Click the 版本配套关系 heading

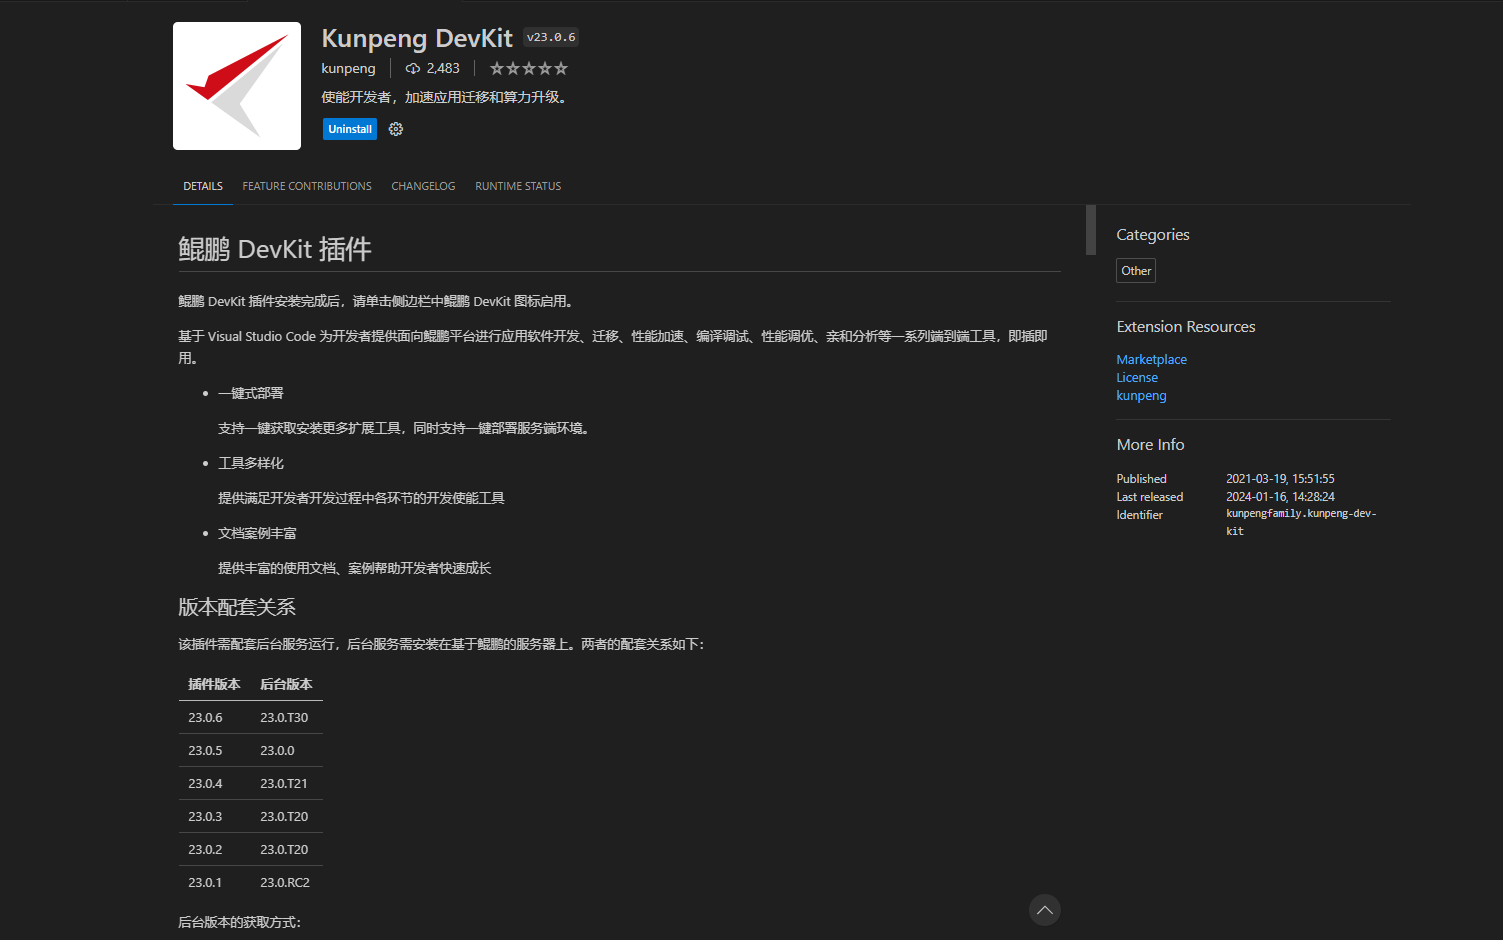(x=237, y=607)
